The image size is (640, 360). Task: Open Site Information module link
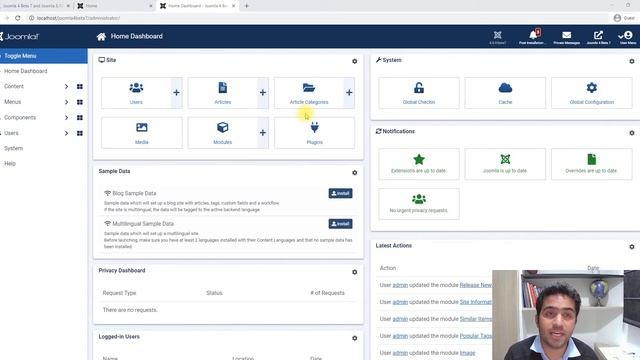coord(476,302)
